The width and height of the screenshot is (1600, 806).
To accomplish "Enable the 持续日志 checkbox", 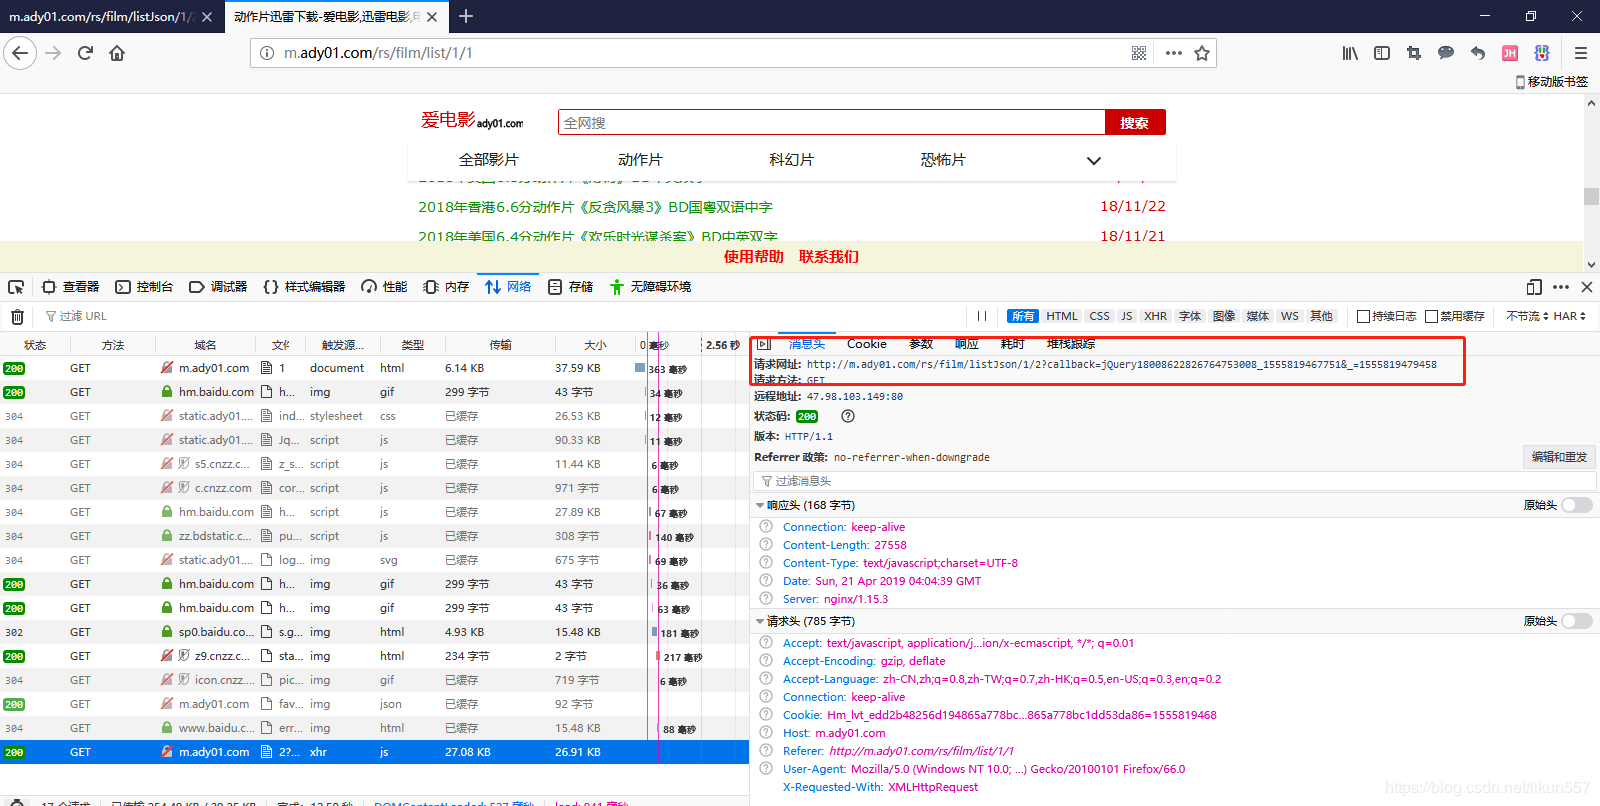I will 1363,316.
